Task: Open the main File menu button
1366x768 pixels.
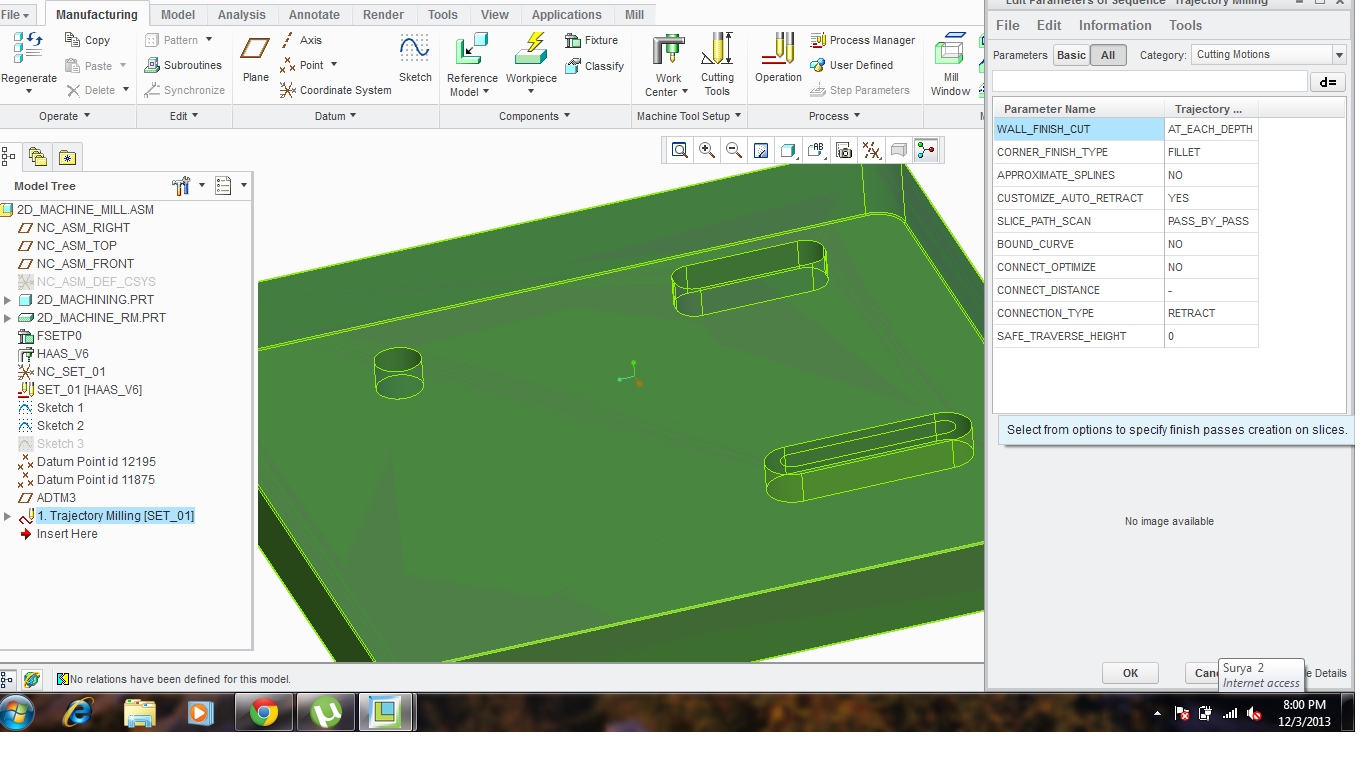Action: pos(16,15)
